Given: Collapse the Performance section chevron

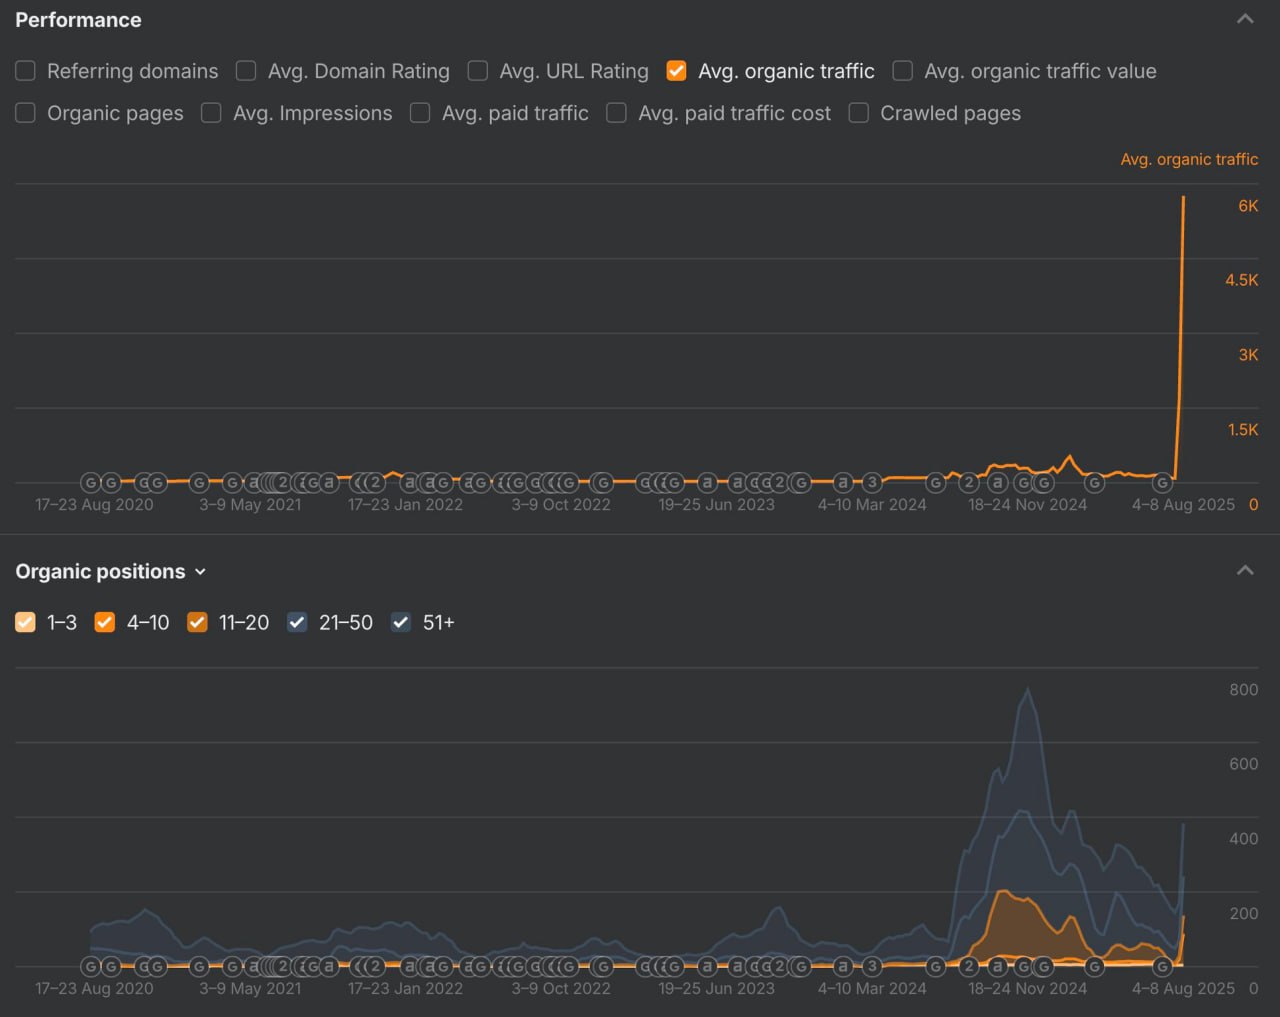Looking at the screenshot, I should [x=1245, y=19].
